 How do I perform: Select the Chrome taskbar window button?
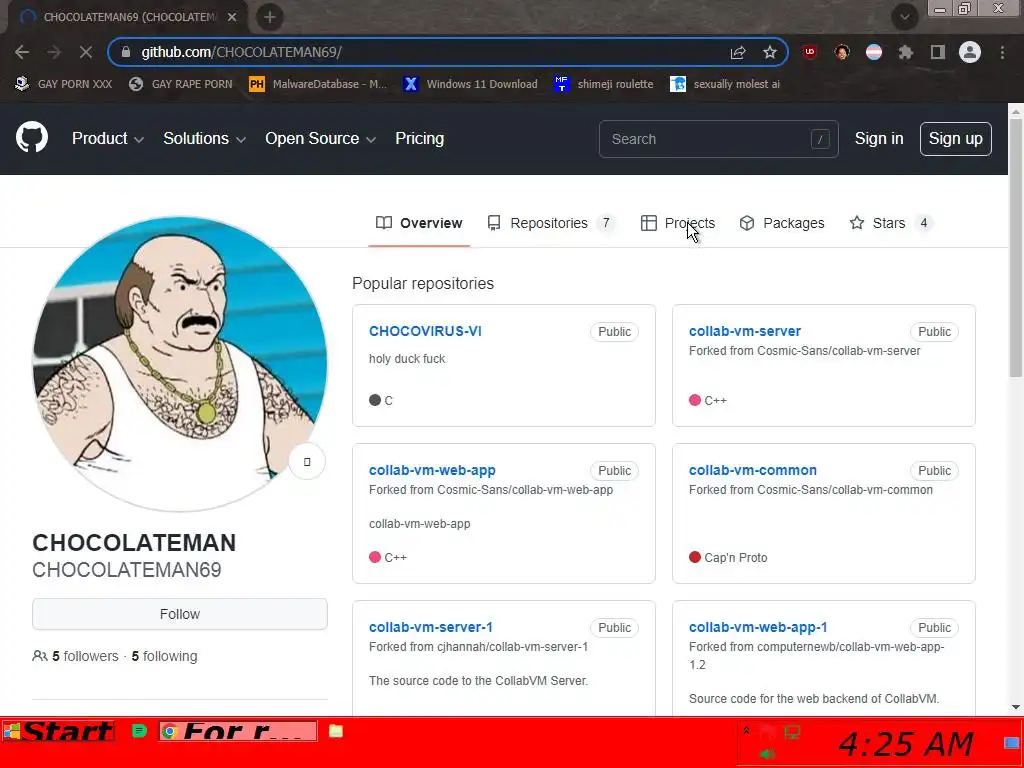click(238, 731)
